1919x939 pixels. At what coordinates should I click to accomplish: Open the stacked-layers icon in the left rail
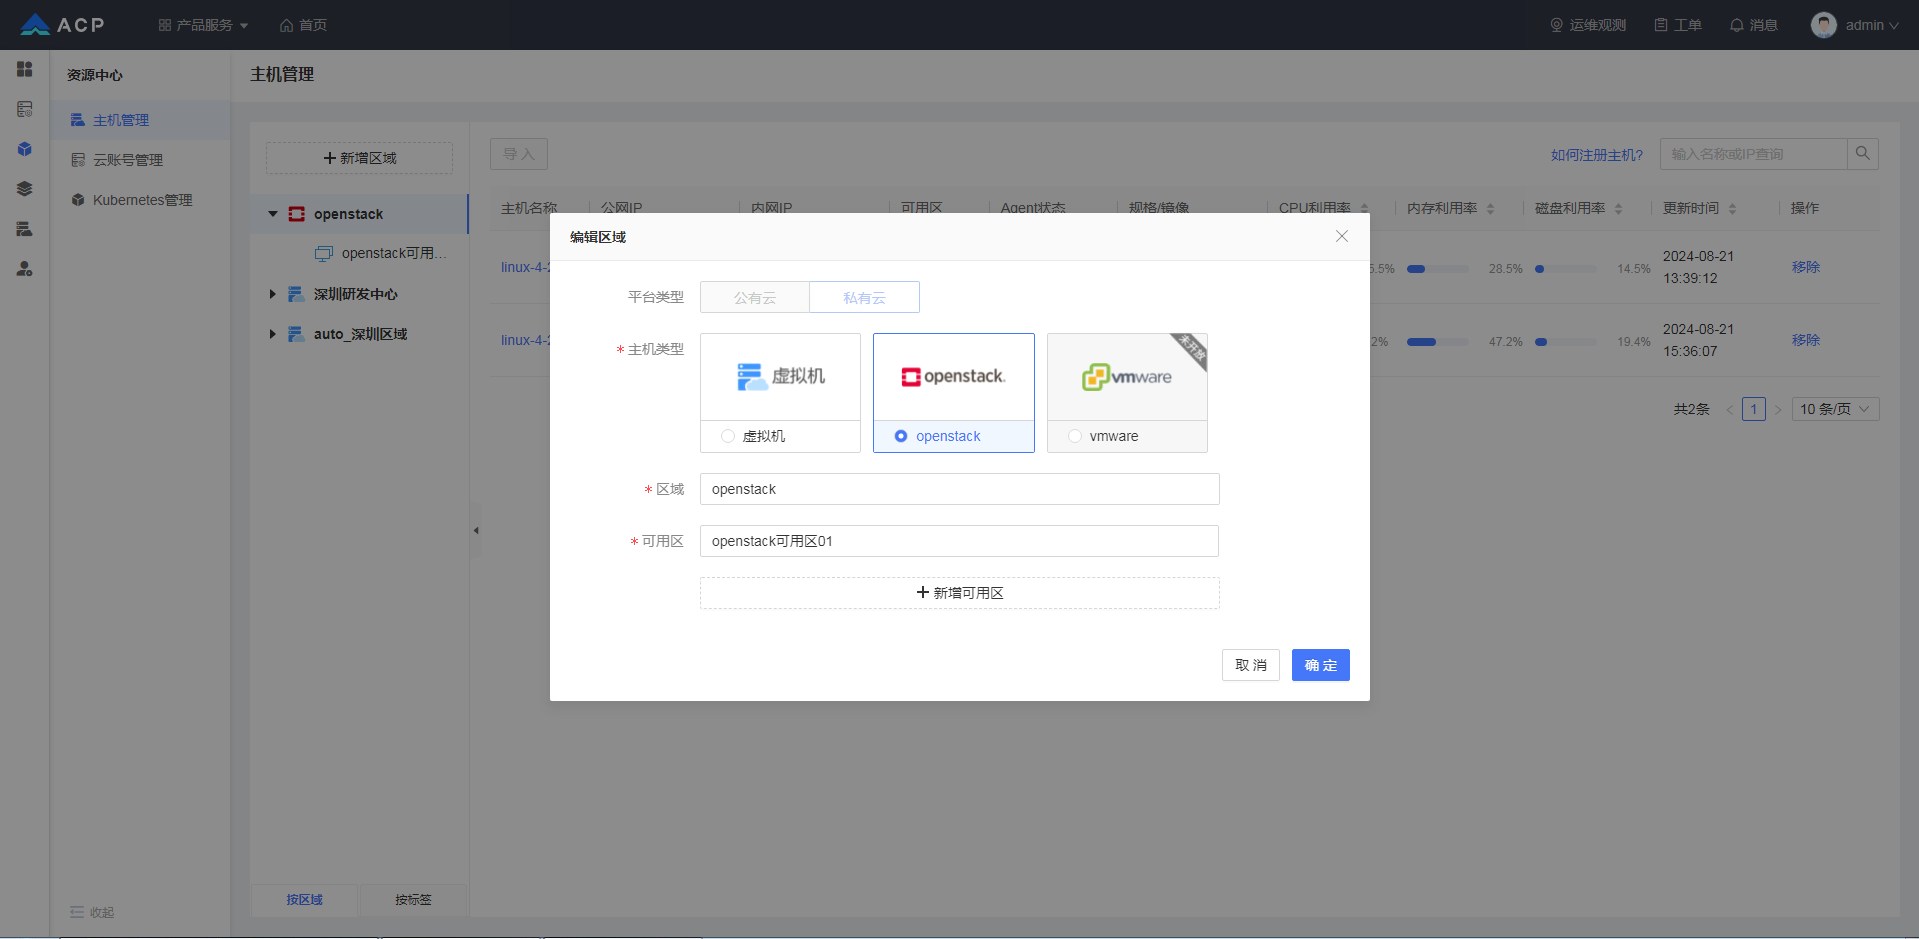(x=25, y=189)
